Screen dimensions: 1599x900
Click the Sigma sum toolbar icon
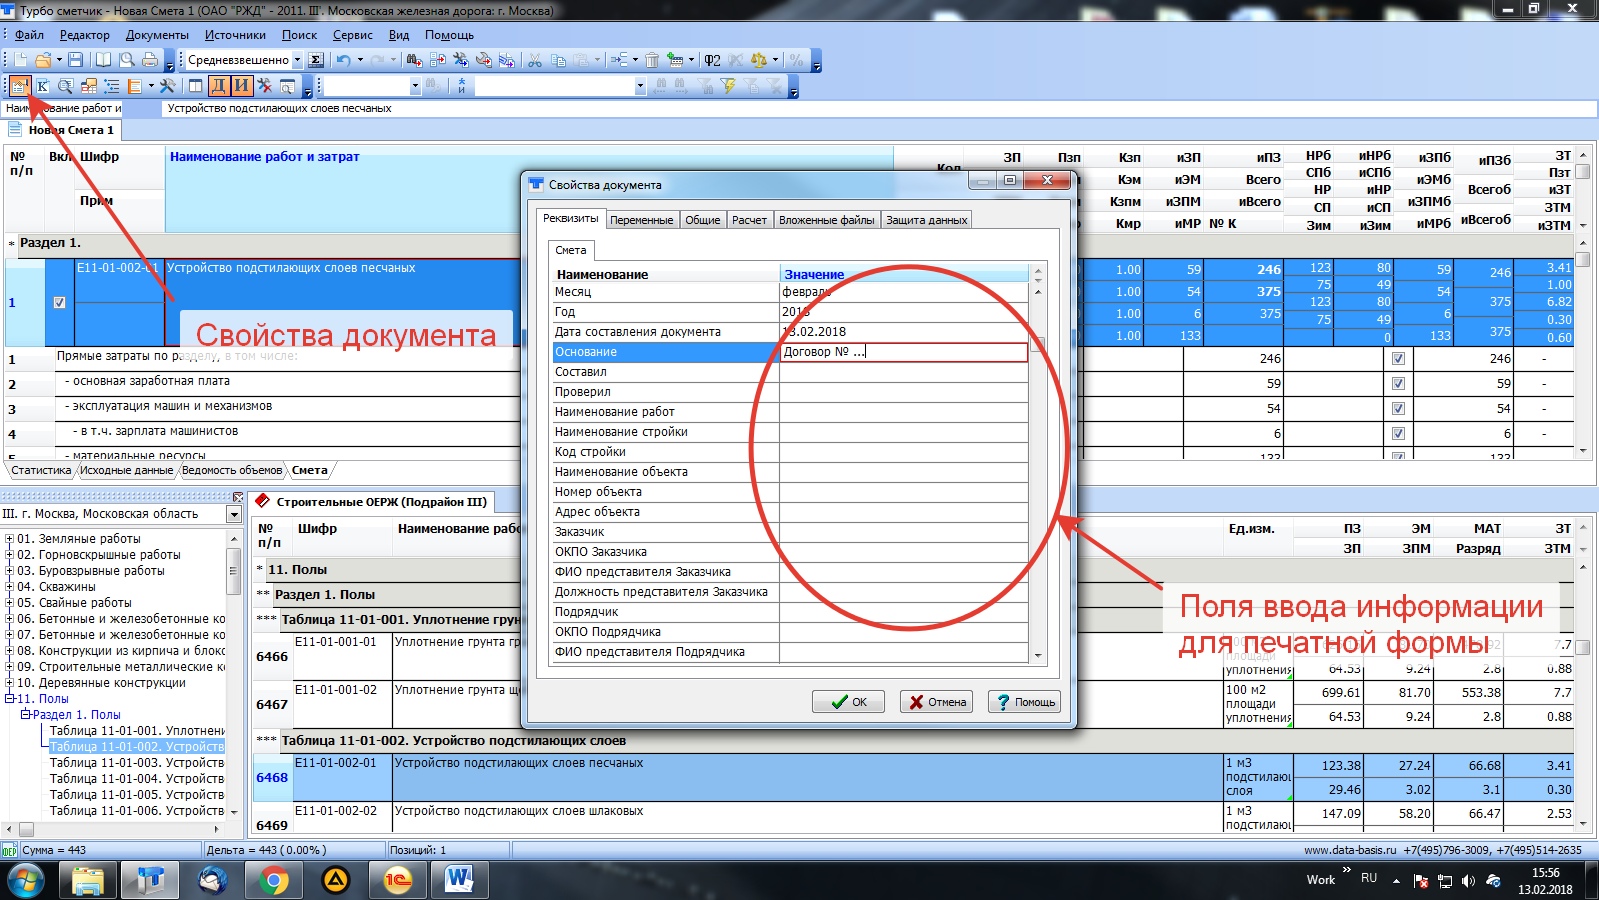tap(316, 60)
